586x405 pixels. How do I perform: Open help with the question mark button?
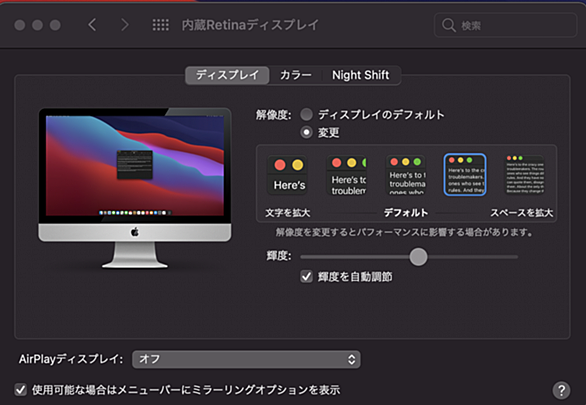pyautogui.click(x=561, y=390)
